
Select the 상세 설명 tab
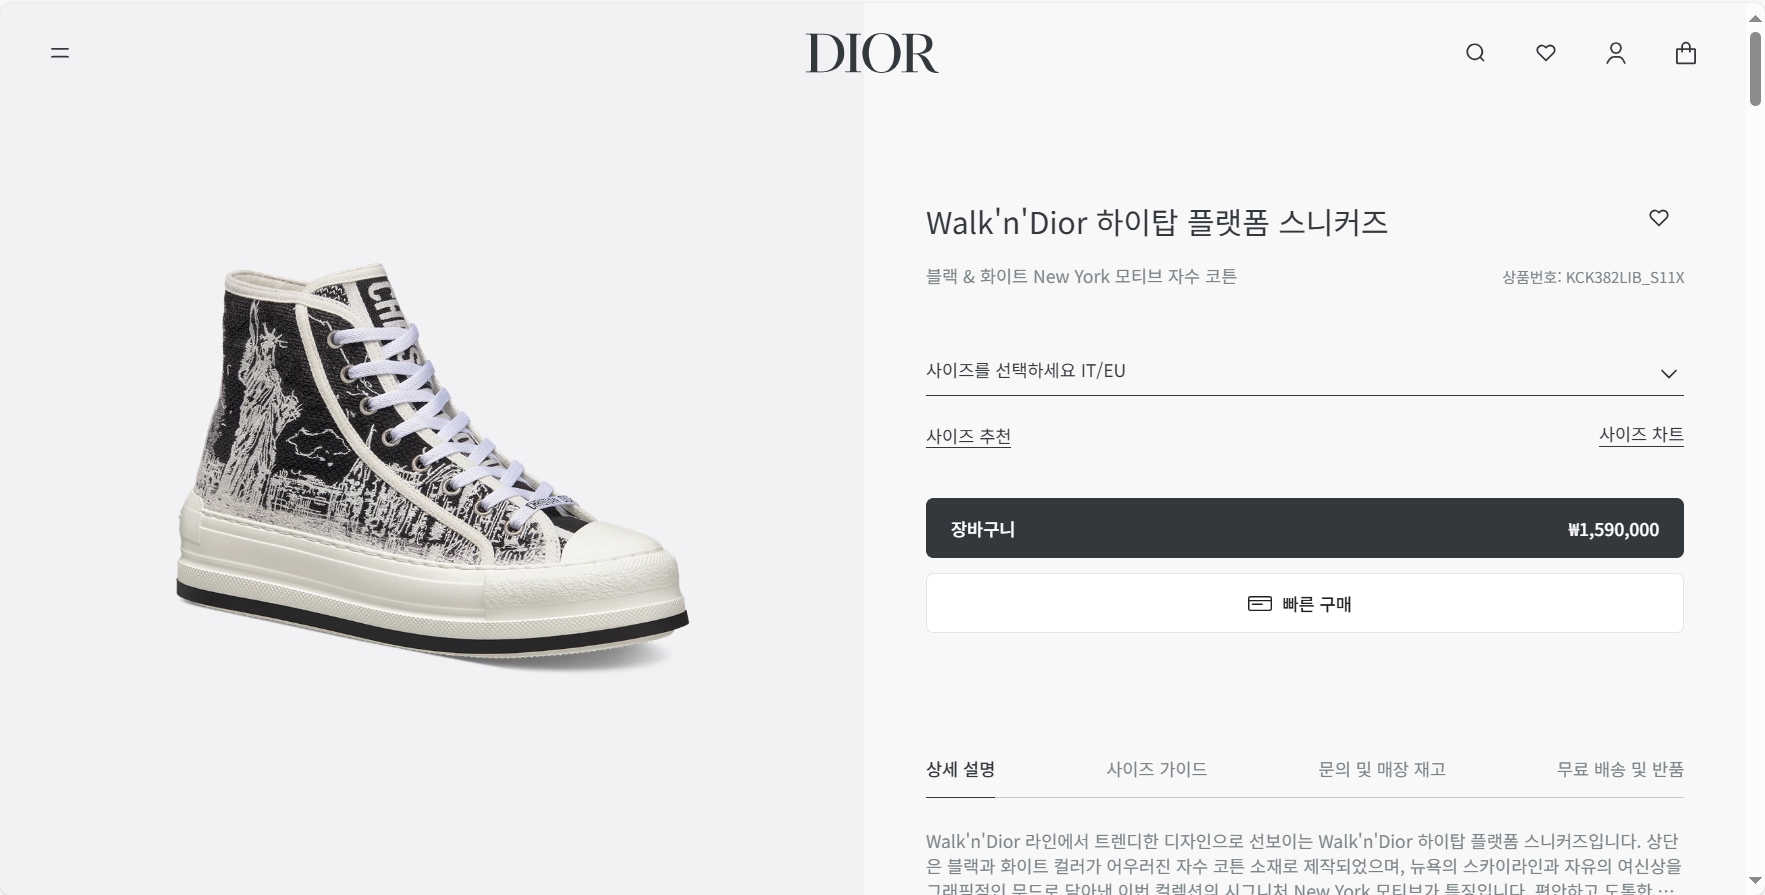[x=960, y=769]
